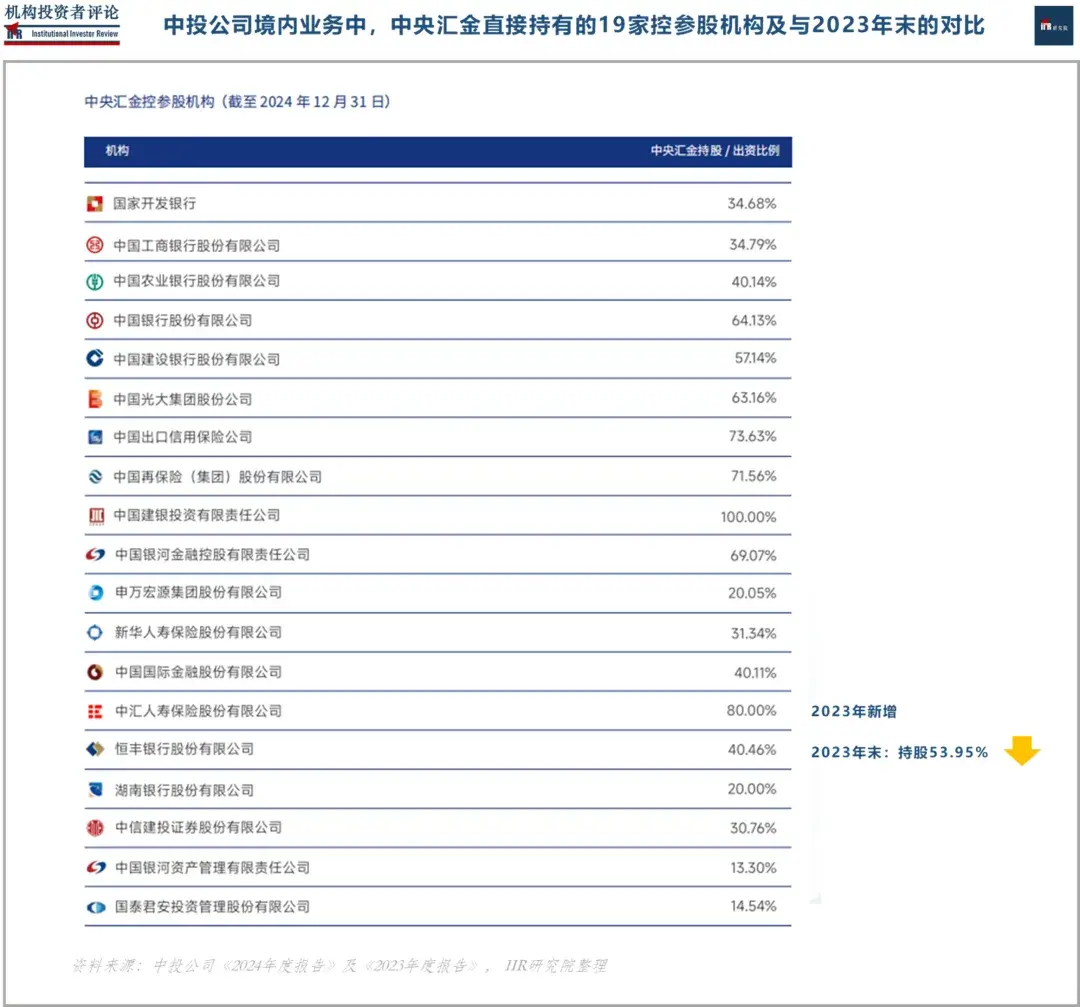Click the 中国农业银行 logo icon
Image resolution: width=1080 pixels, height=1007 pixels.
(x=94, y=282)
